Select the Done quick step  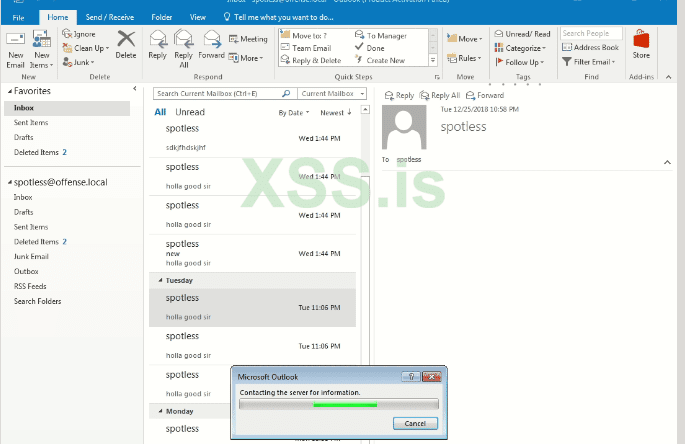pos(370,48)
